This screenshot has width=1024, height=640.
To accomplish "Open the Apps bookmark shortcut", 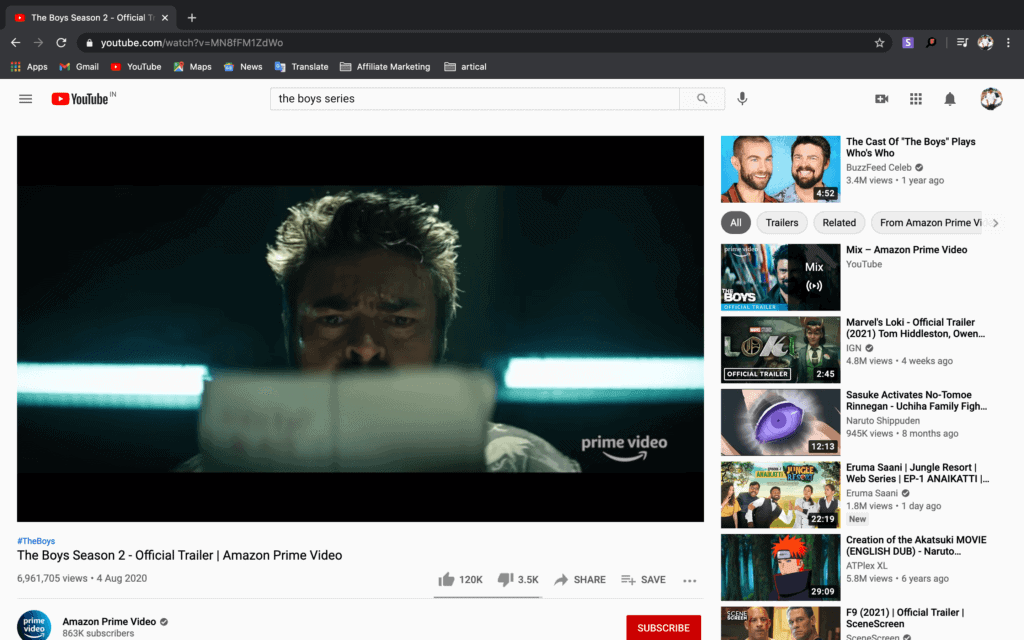I will 29,67.
